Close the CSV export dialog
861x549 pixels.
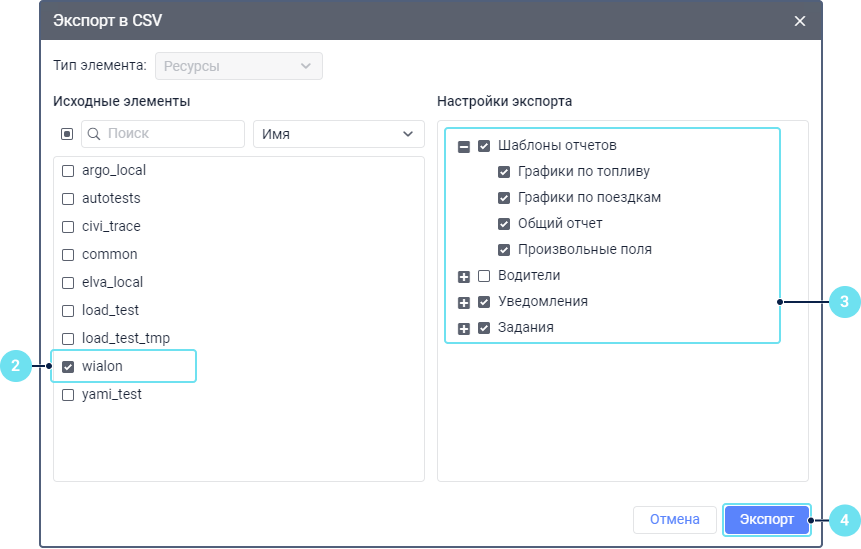(x=799, y=21)
